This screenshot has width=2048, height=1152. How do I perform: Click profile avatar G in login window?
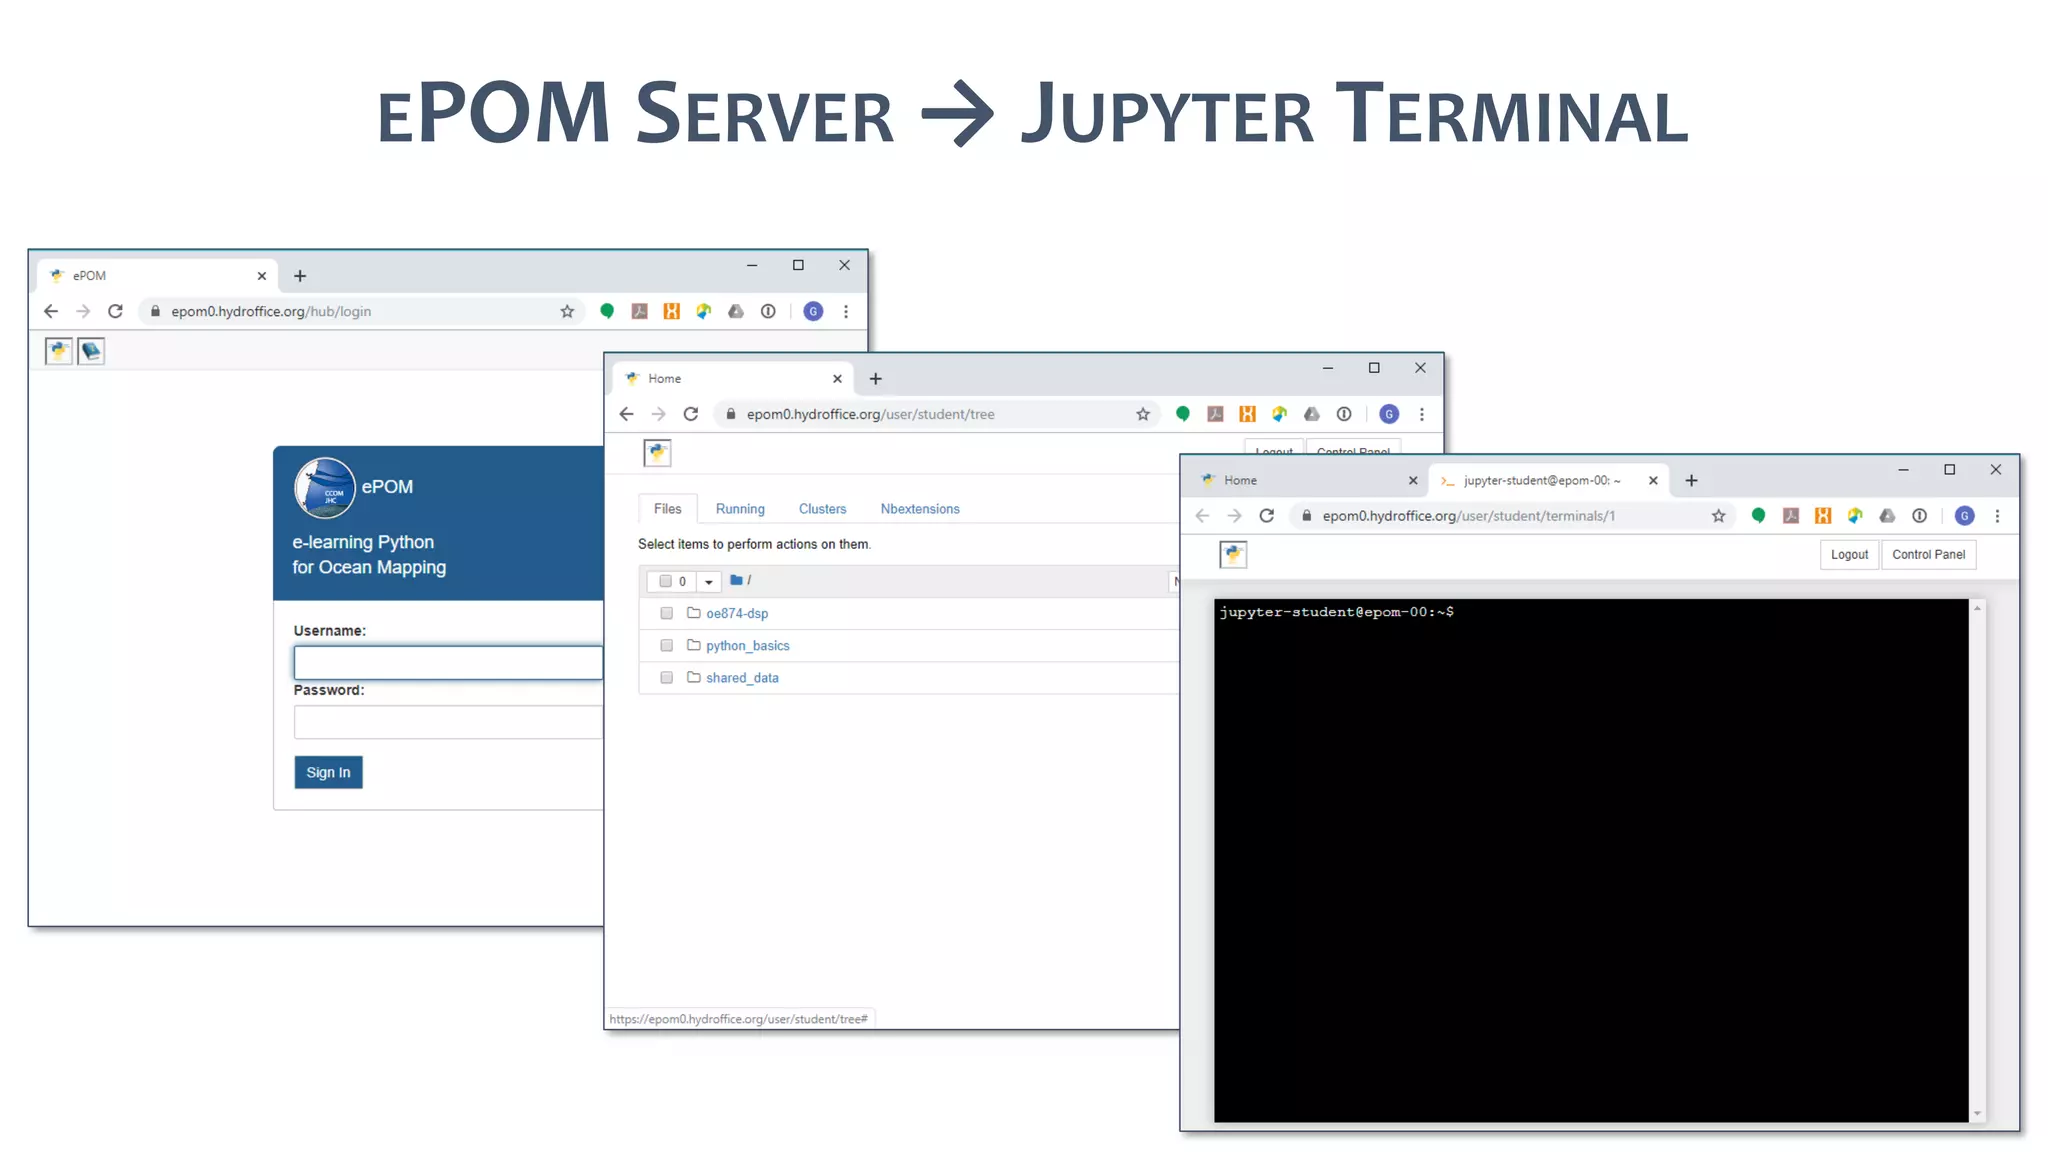813,311
